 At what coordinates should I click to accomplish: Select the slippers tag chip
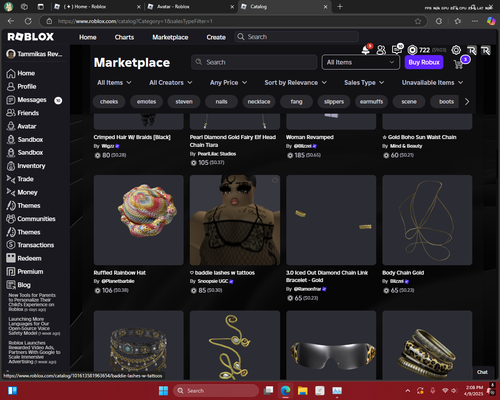tap(334, 102)
